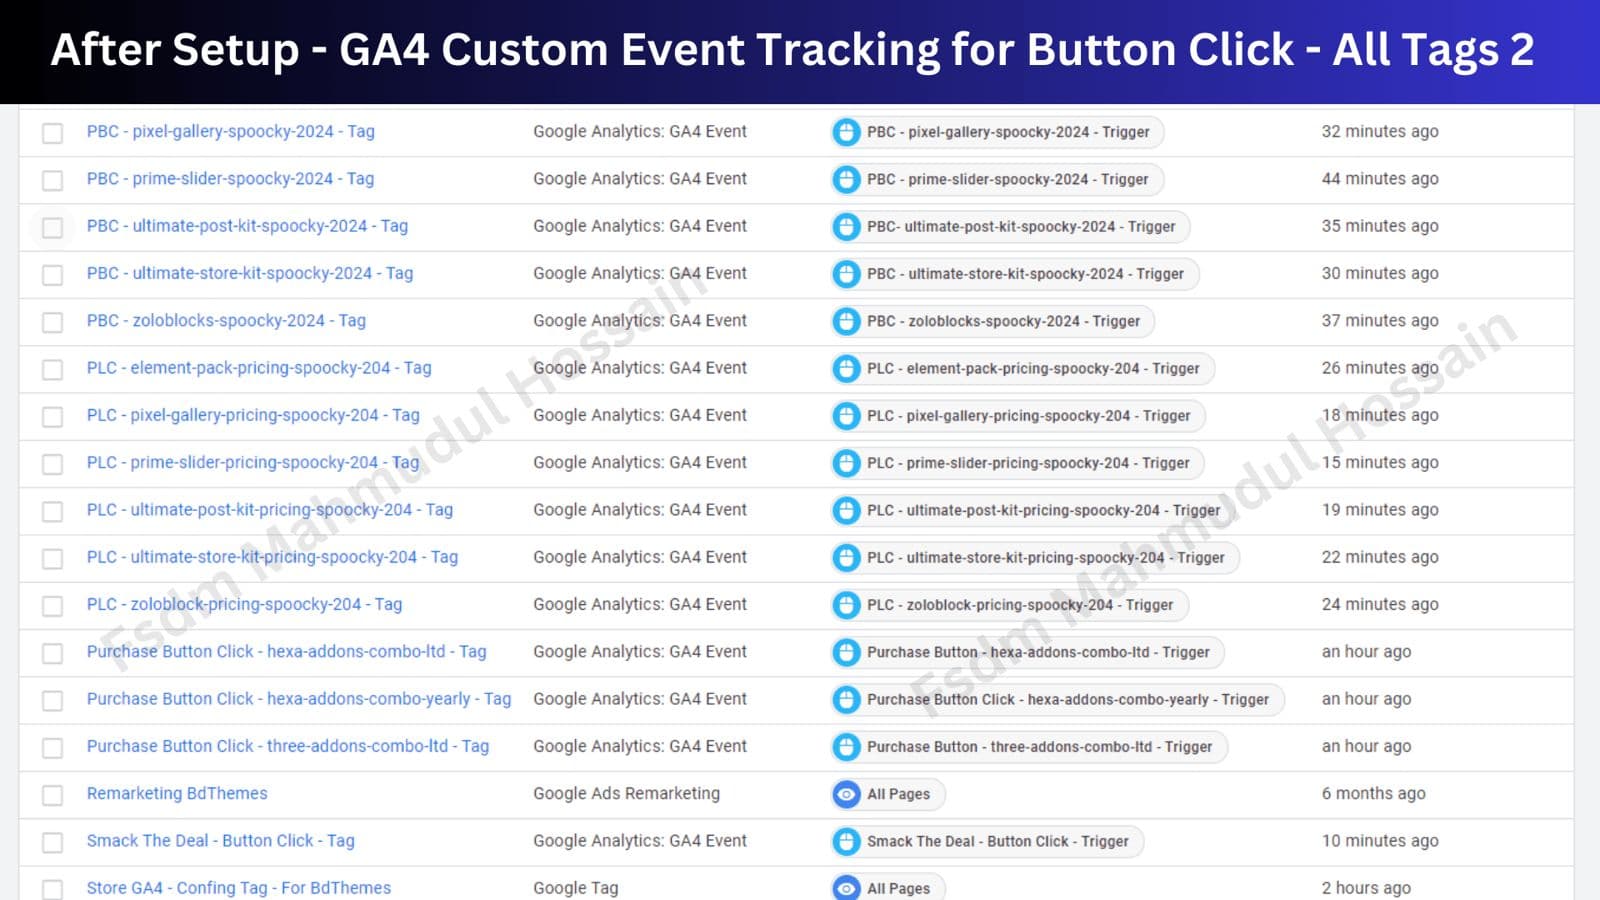Click the '44 minutes ago' timestamp

1380,179
